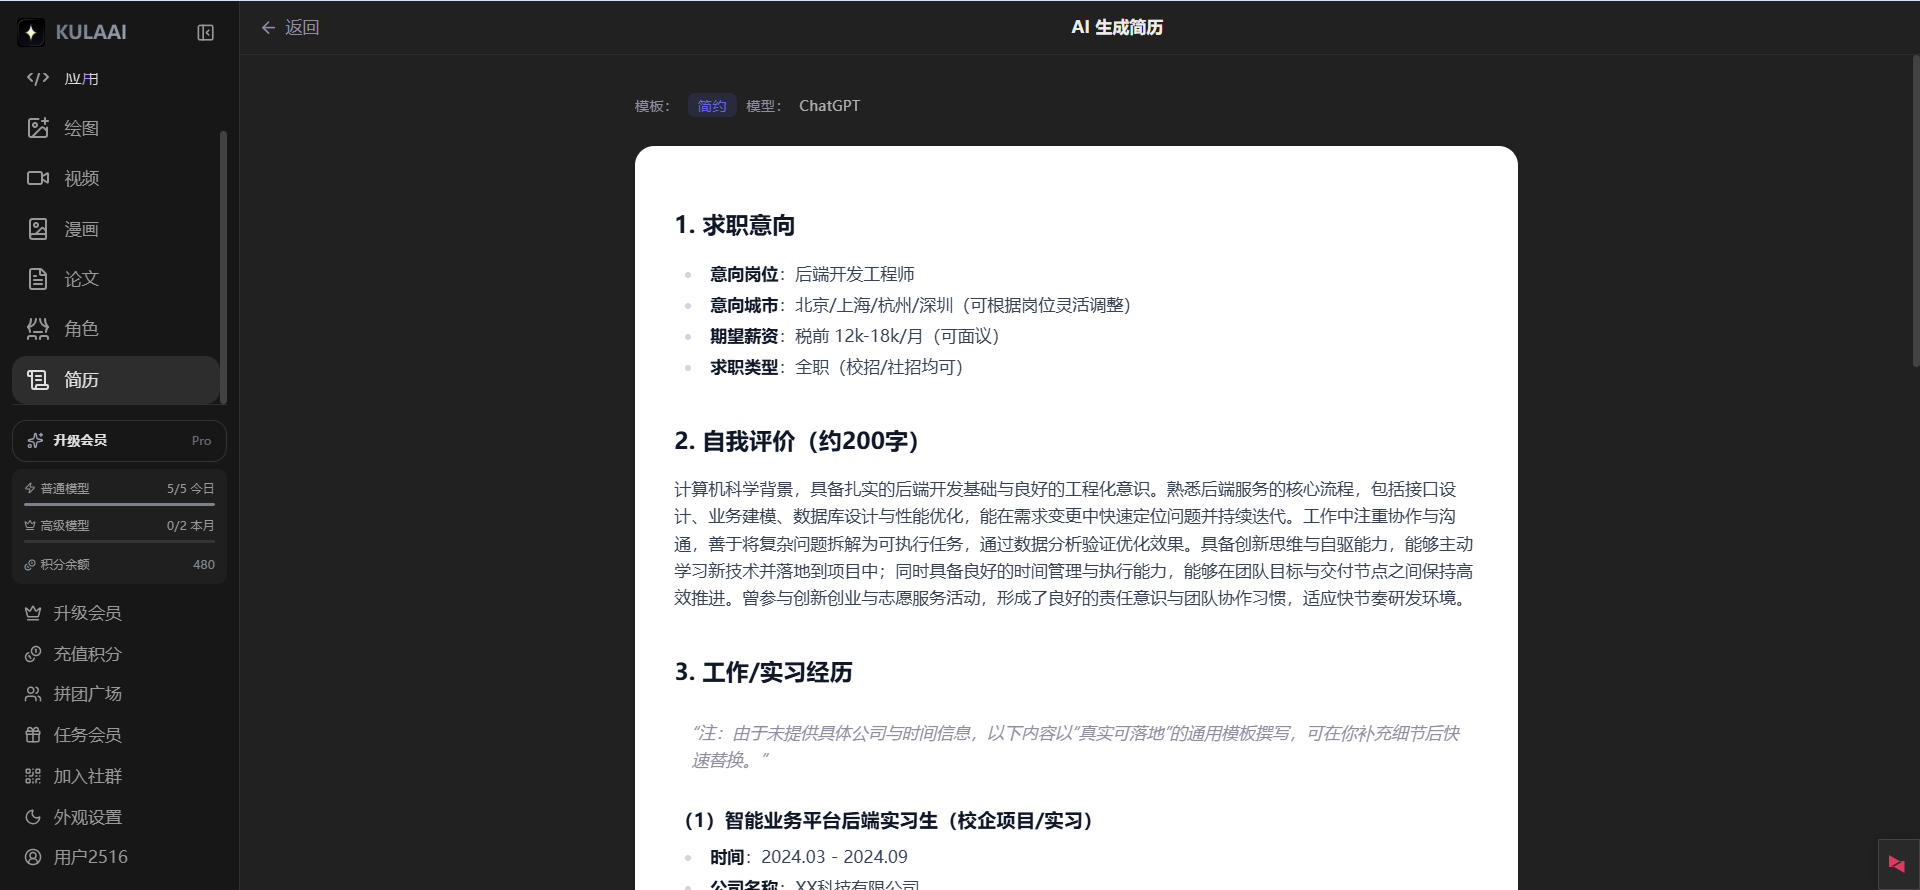This screenshot has width=1920, height=890.
Task: Click the QR icon next to 加入社群
Action: tap(33, 776)
